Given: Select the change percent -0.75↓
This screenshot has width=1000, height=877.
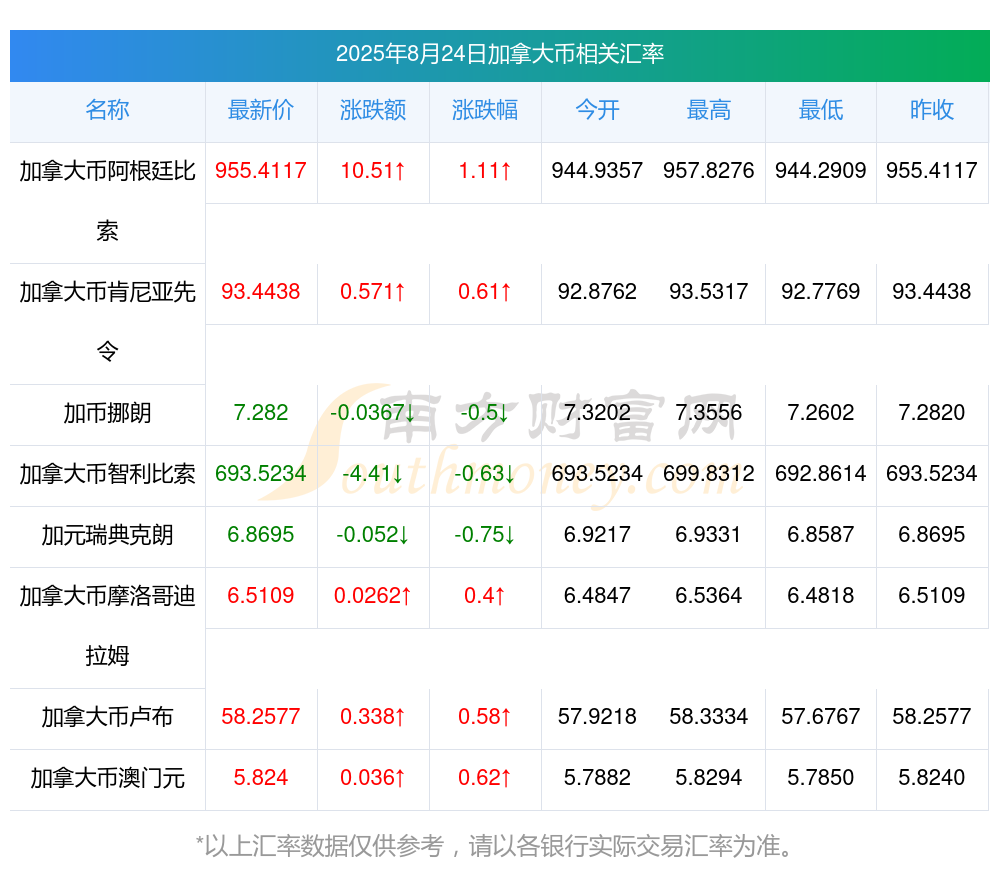Looking at the screenshot, I should click(485, 534).
